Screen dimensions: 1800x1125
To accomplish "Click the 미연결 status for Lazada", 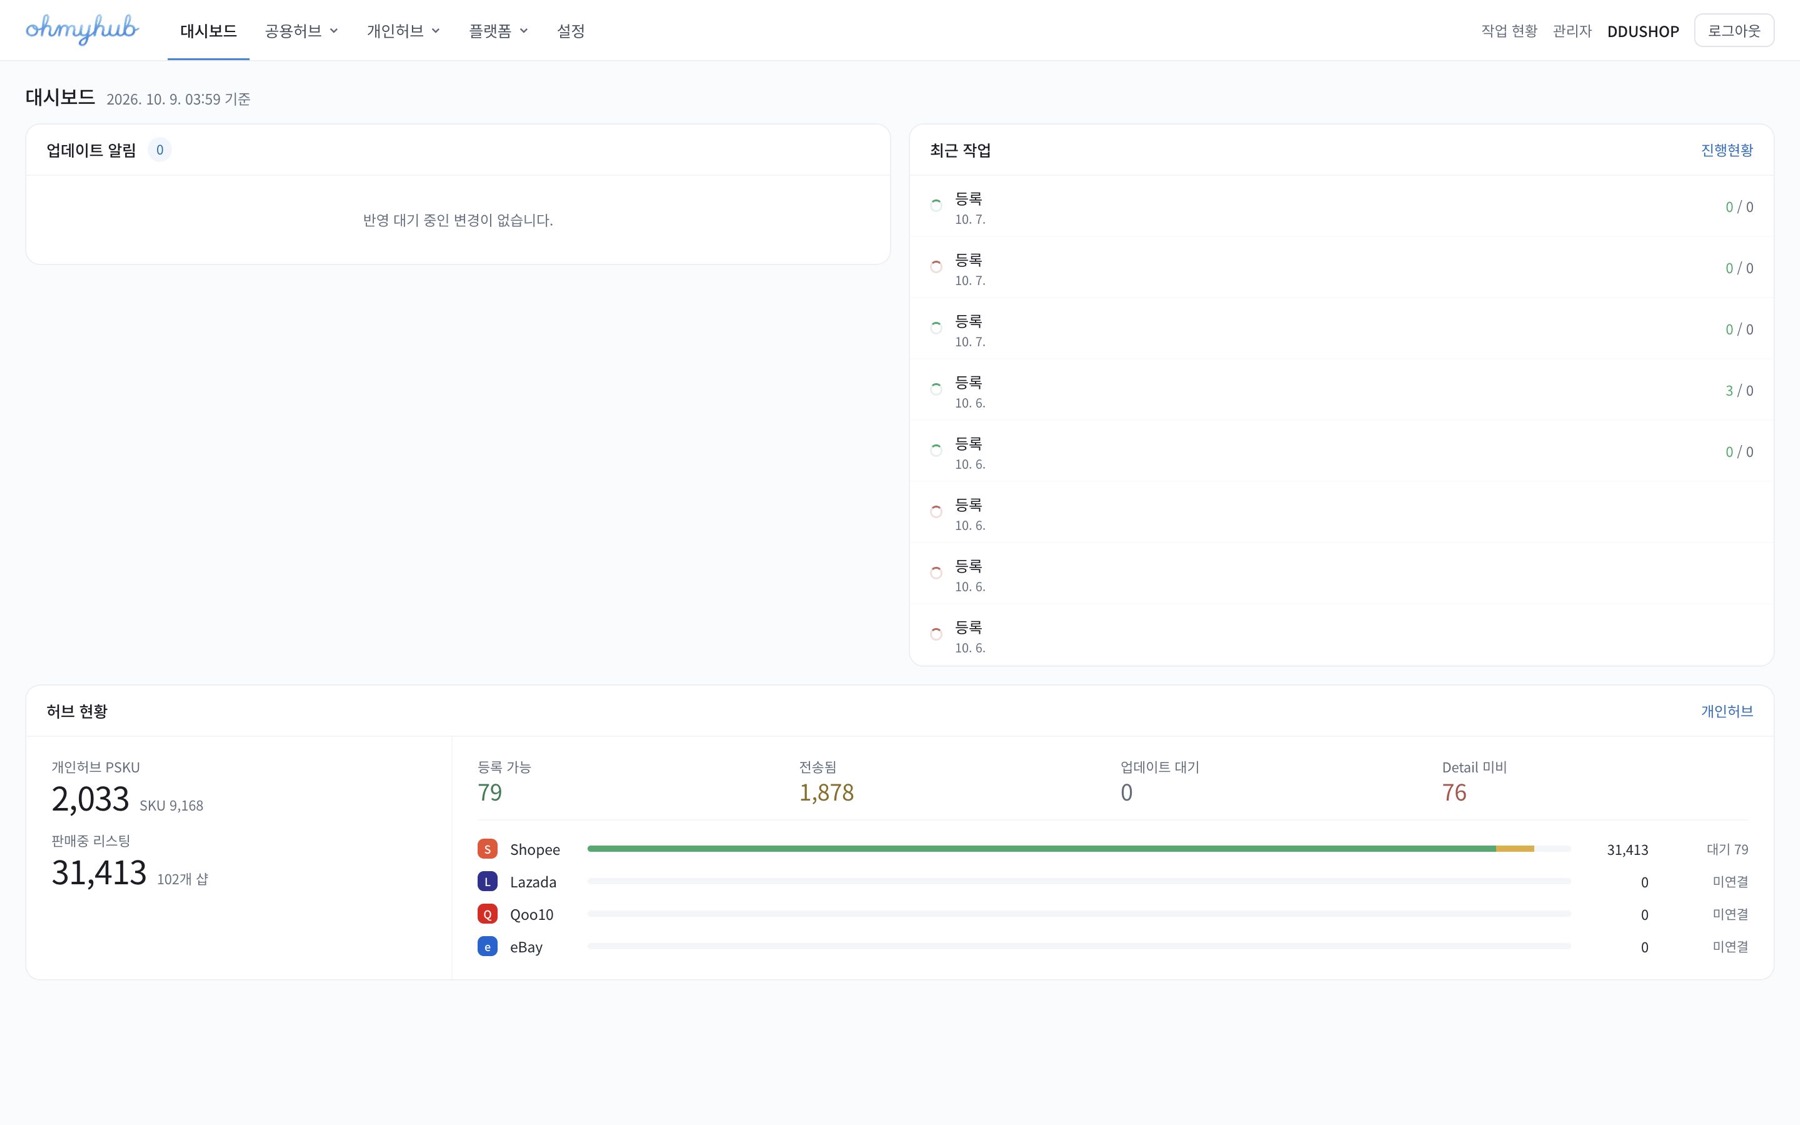I will 1730,882.
